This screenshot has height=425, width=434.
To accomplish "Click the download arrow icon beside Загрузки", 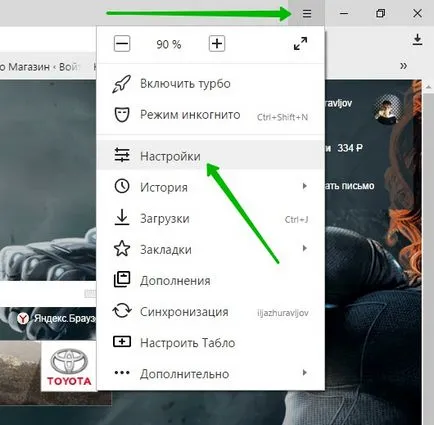I will [x=122, y=217].
